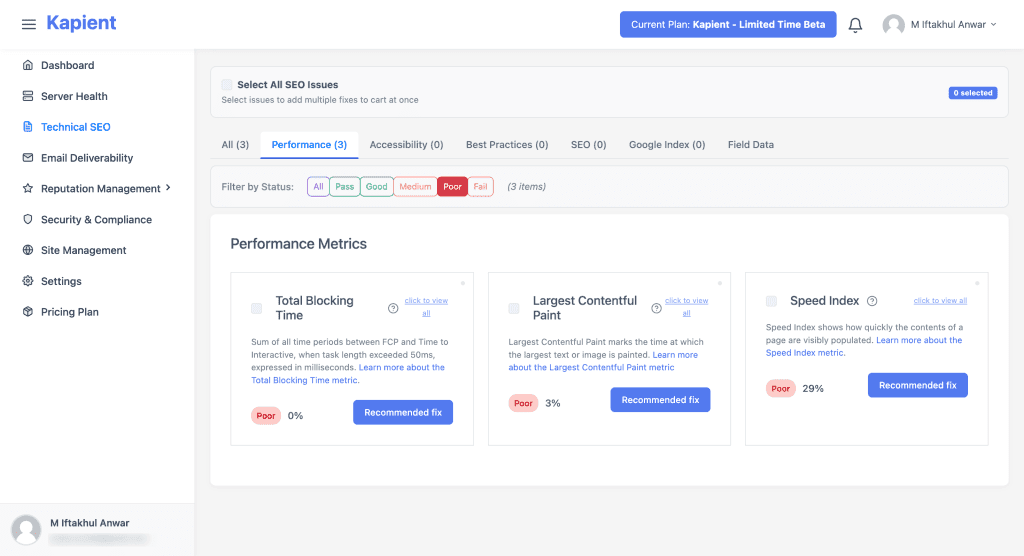Image resolution: width=1024 pixels, height=556 pixels.
Task: Click the Email Deliverability envelope icon
Action: [x=27, y=157]
